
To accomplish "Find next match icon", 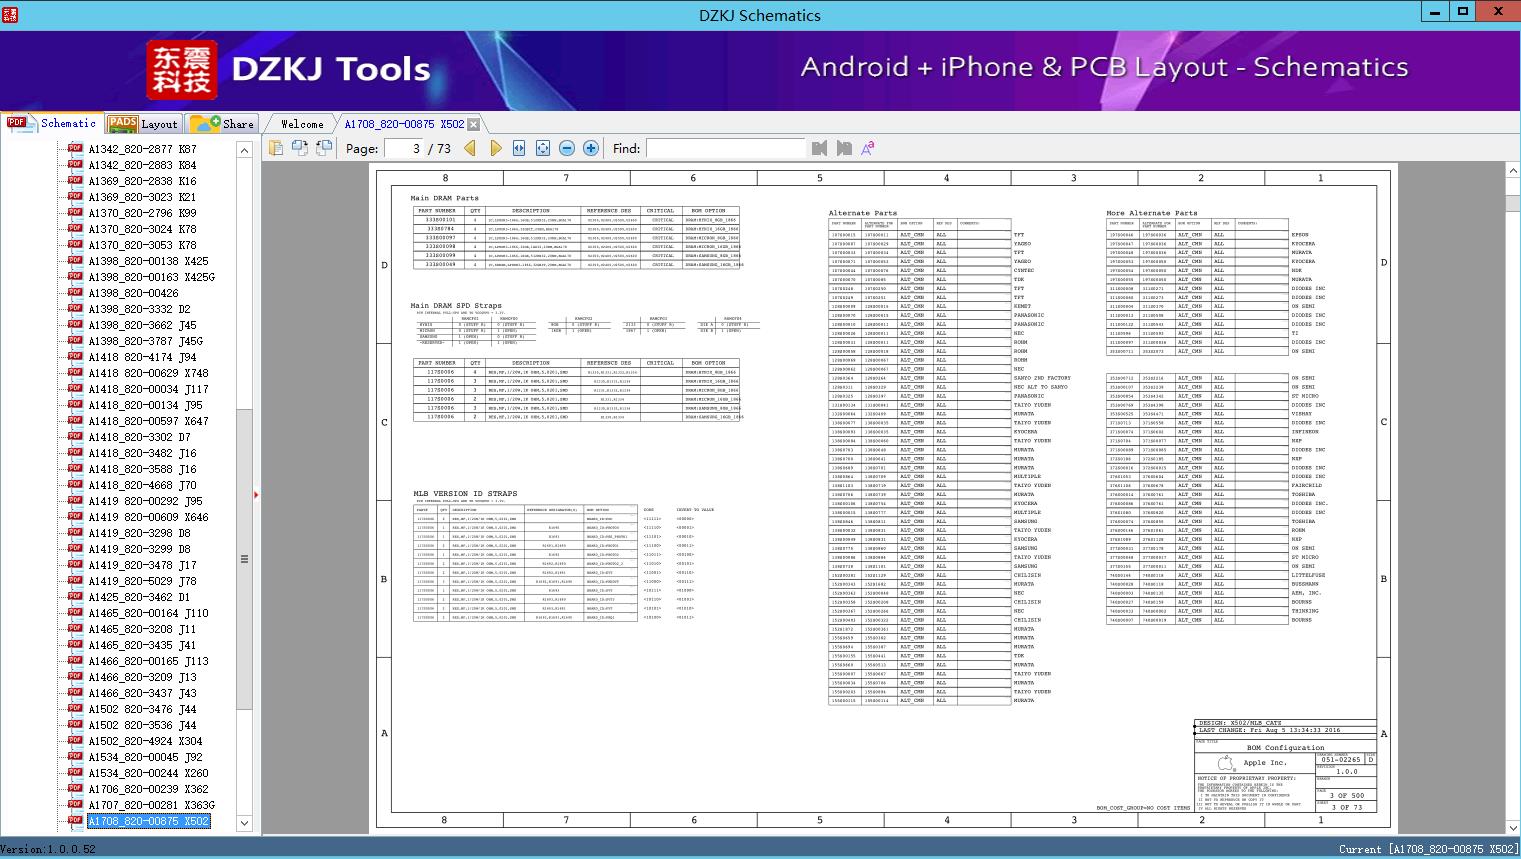I will [844, 148].
